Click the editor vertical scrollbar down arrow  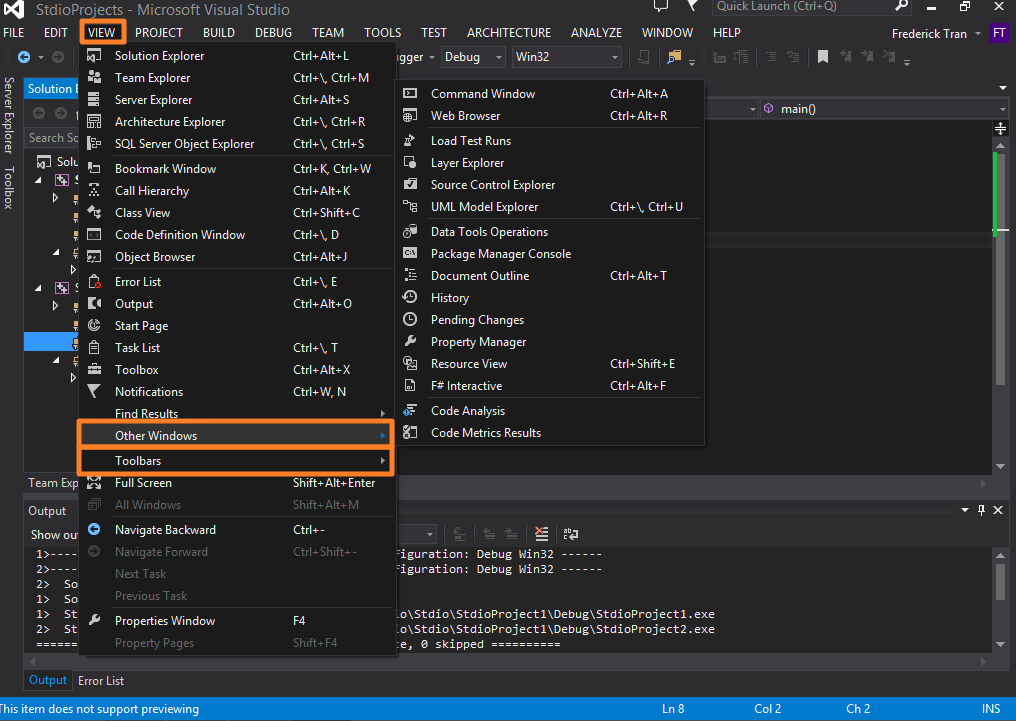(x=1000, y=466)
